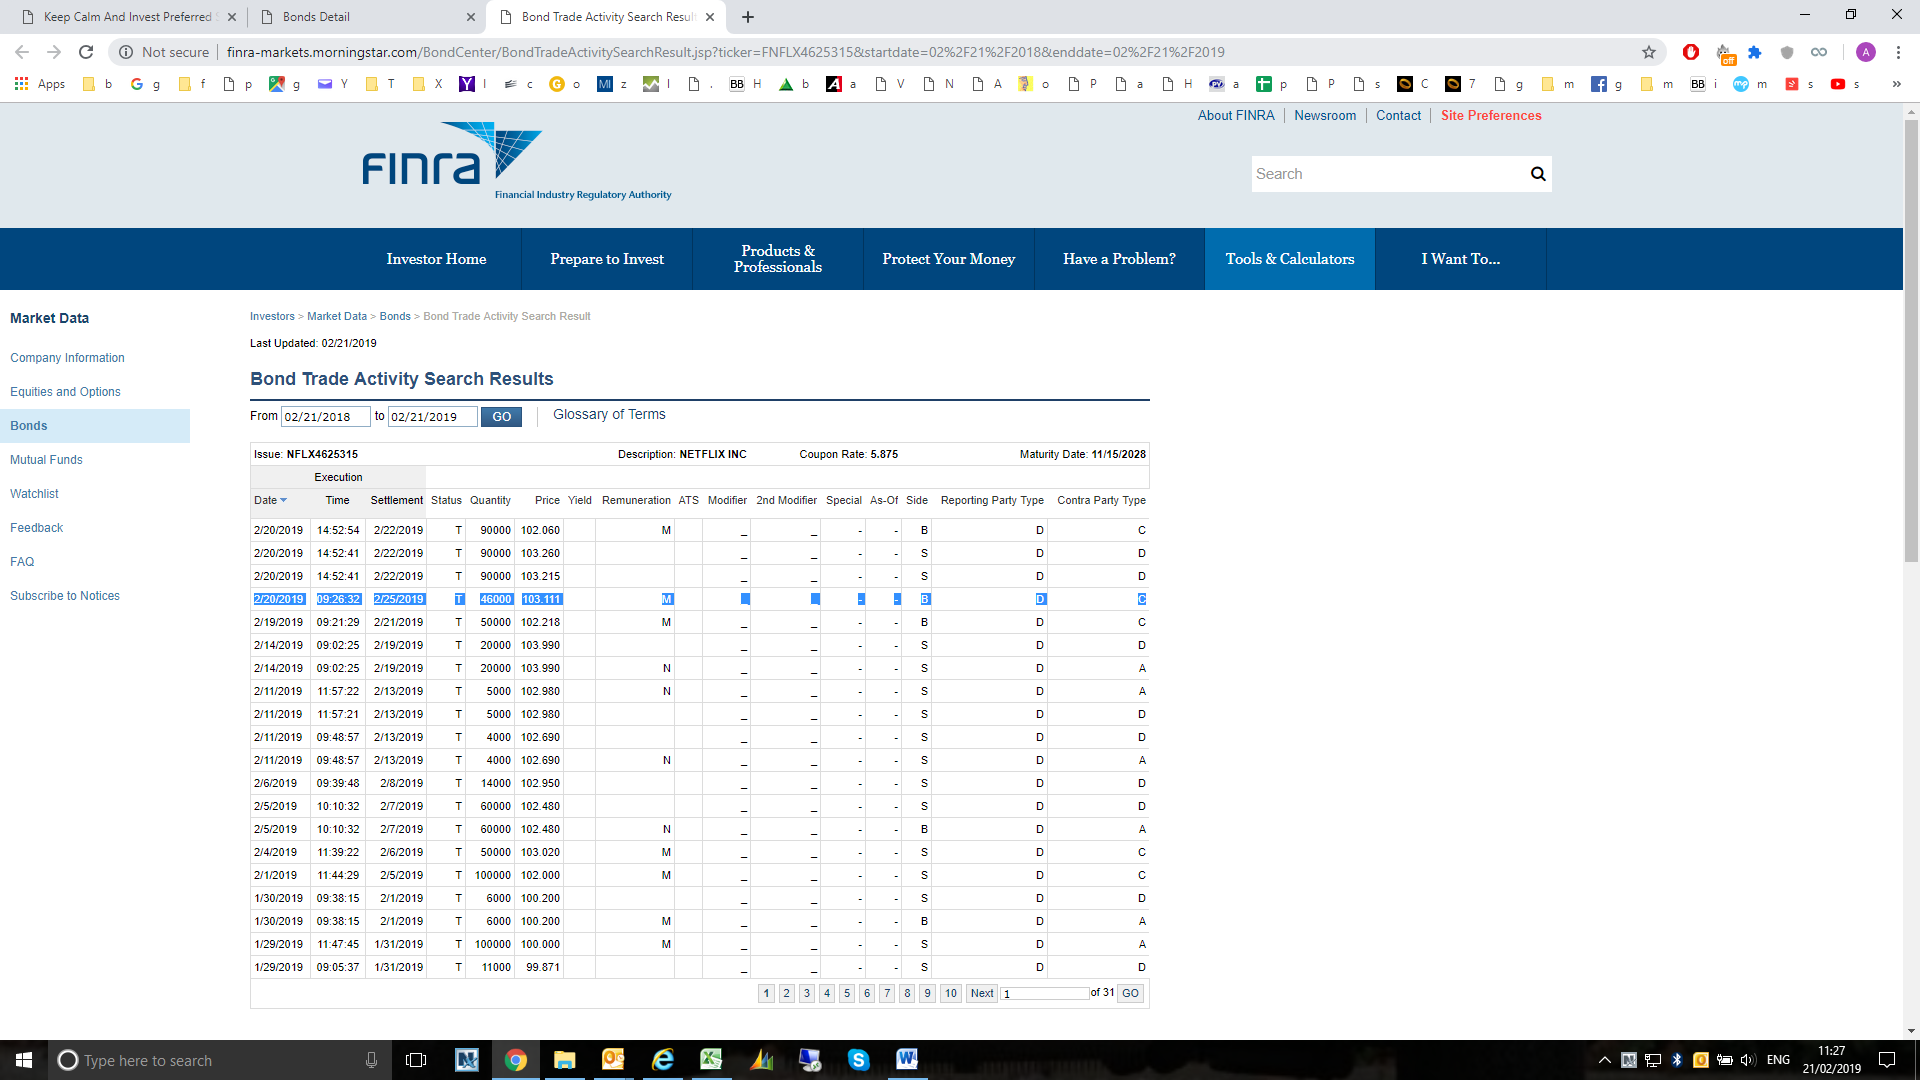Viewport: 1920px width, 1080px height.
Task: Reload the page with refresh icon
Action: click(86, 52)
